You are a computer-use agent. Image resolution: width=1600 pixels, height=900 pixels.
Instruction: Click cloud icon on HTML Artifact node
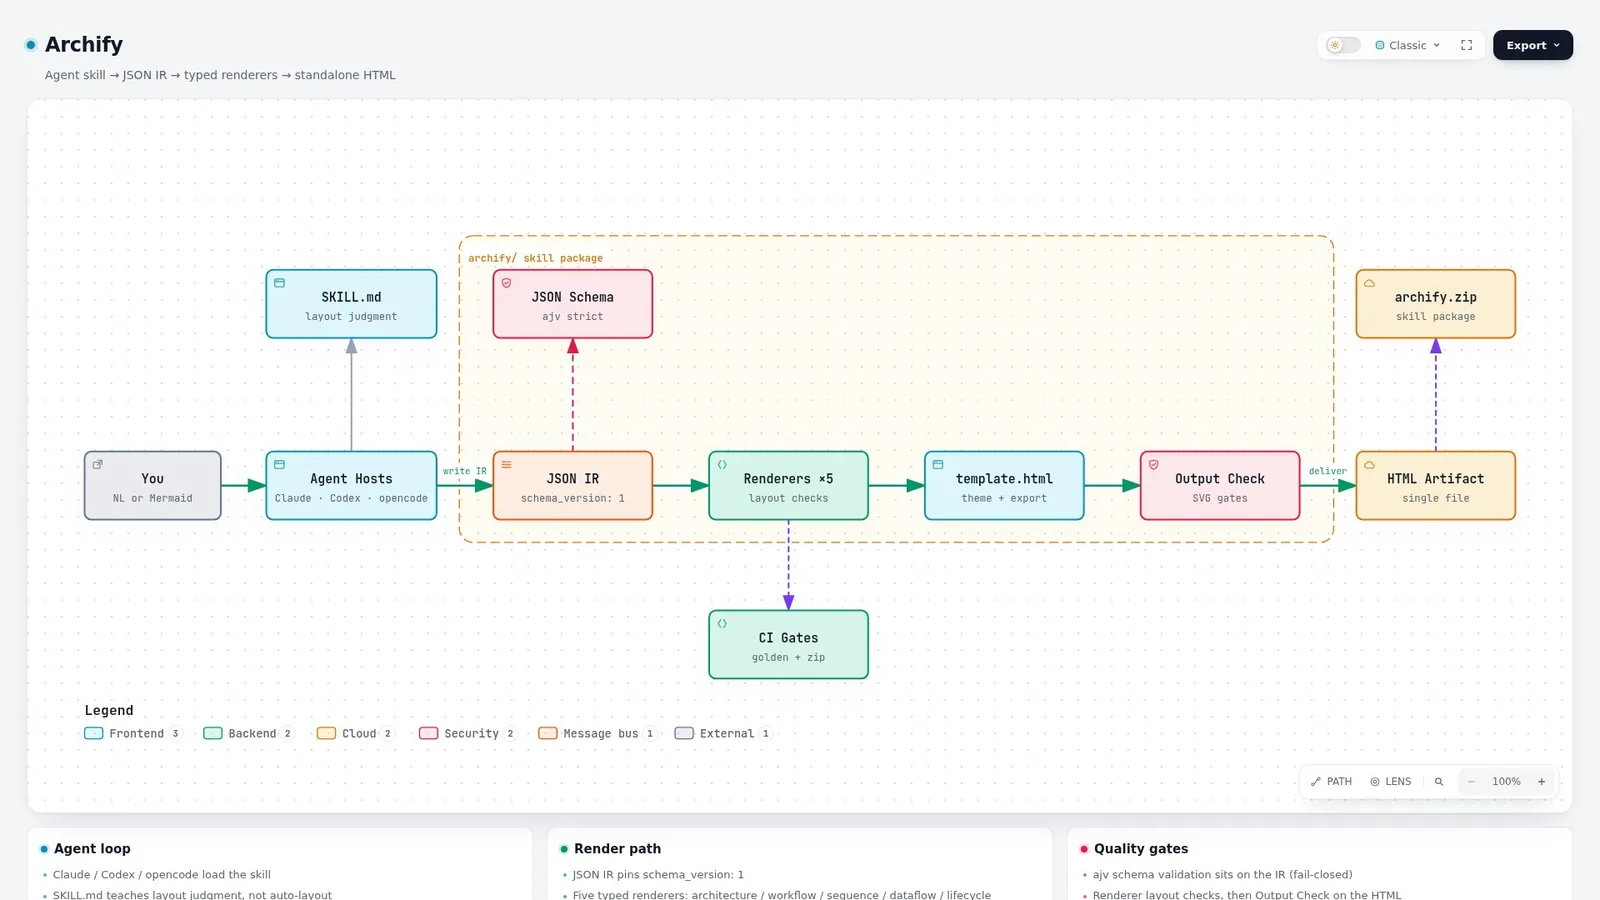pos(1370,464)
